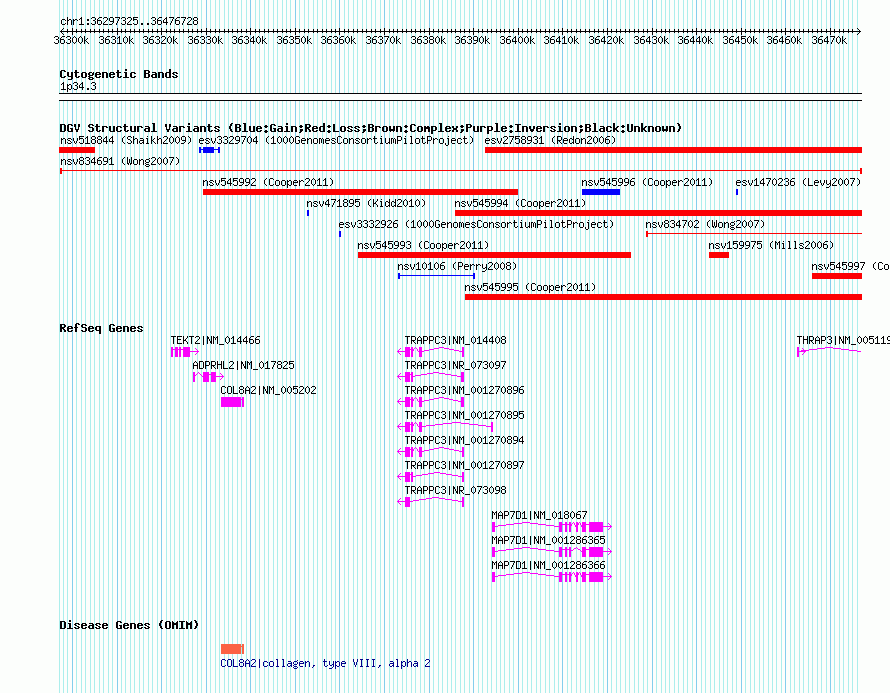
Task: Click the ADPRHL2|NM_017825 gene label
Action: click(x=244, y=366)
